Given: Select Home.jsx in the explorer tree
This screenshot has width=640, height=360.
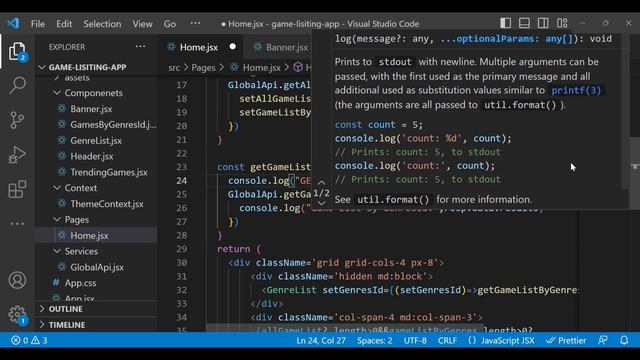Looking at the screenshot, I should tap(89, 236).
